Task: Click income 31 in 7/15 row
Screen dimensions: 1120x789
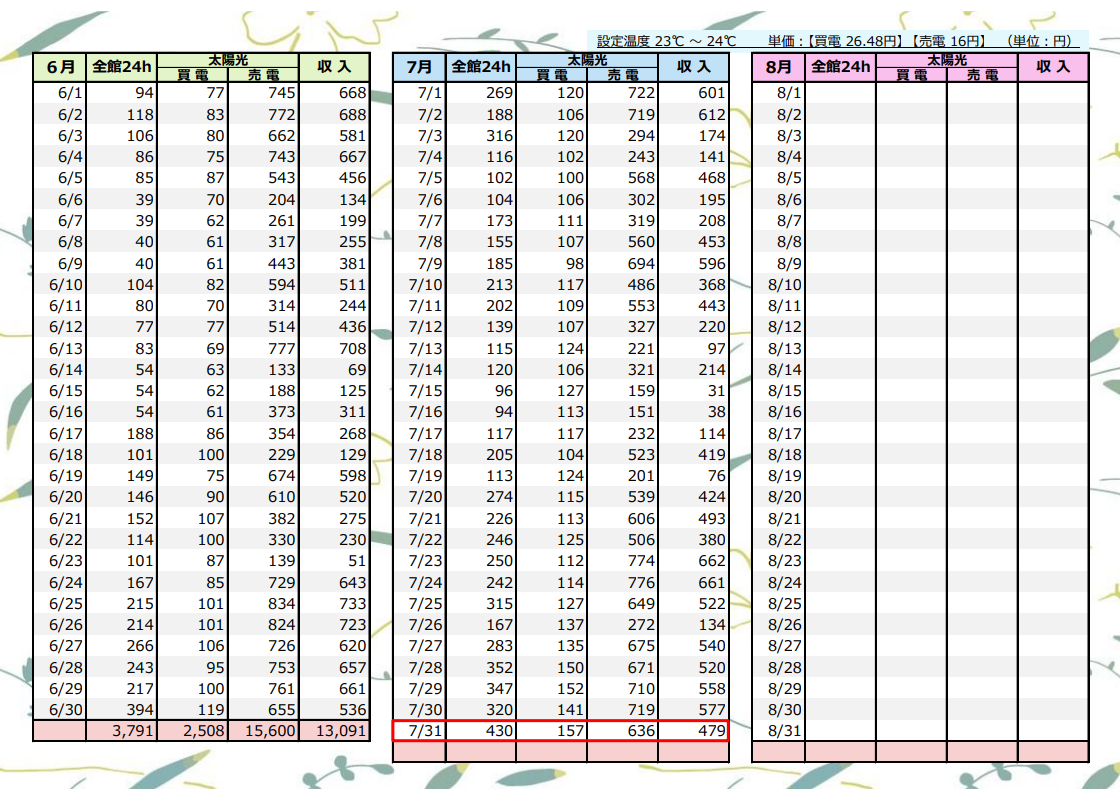Action: coord(693,391)
